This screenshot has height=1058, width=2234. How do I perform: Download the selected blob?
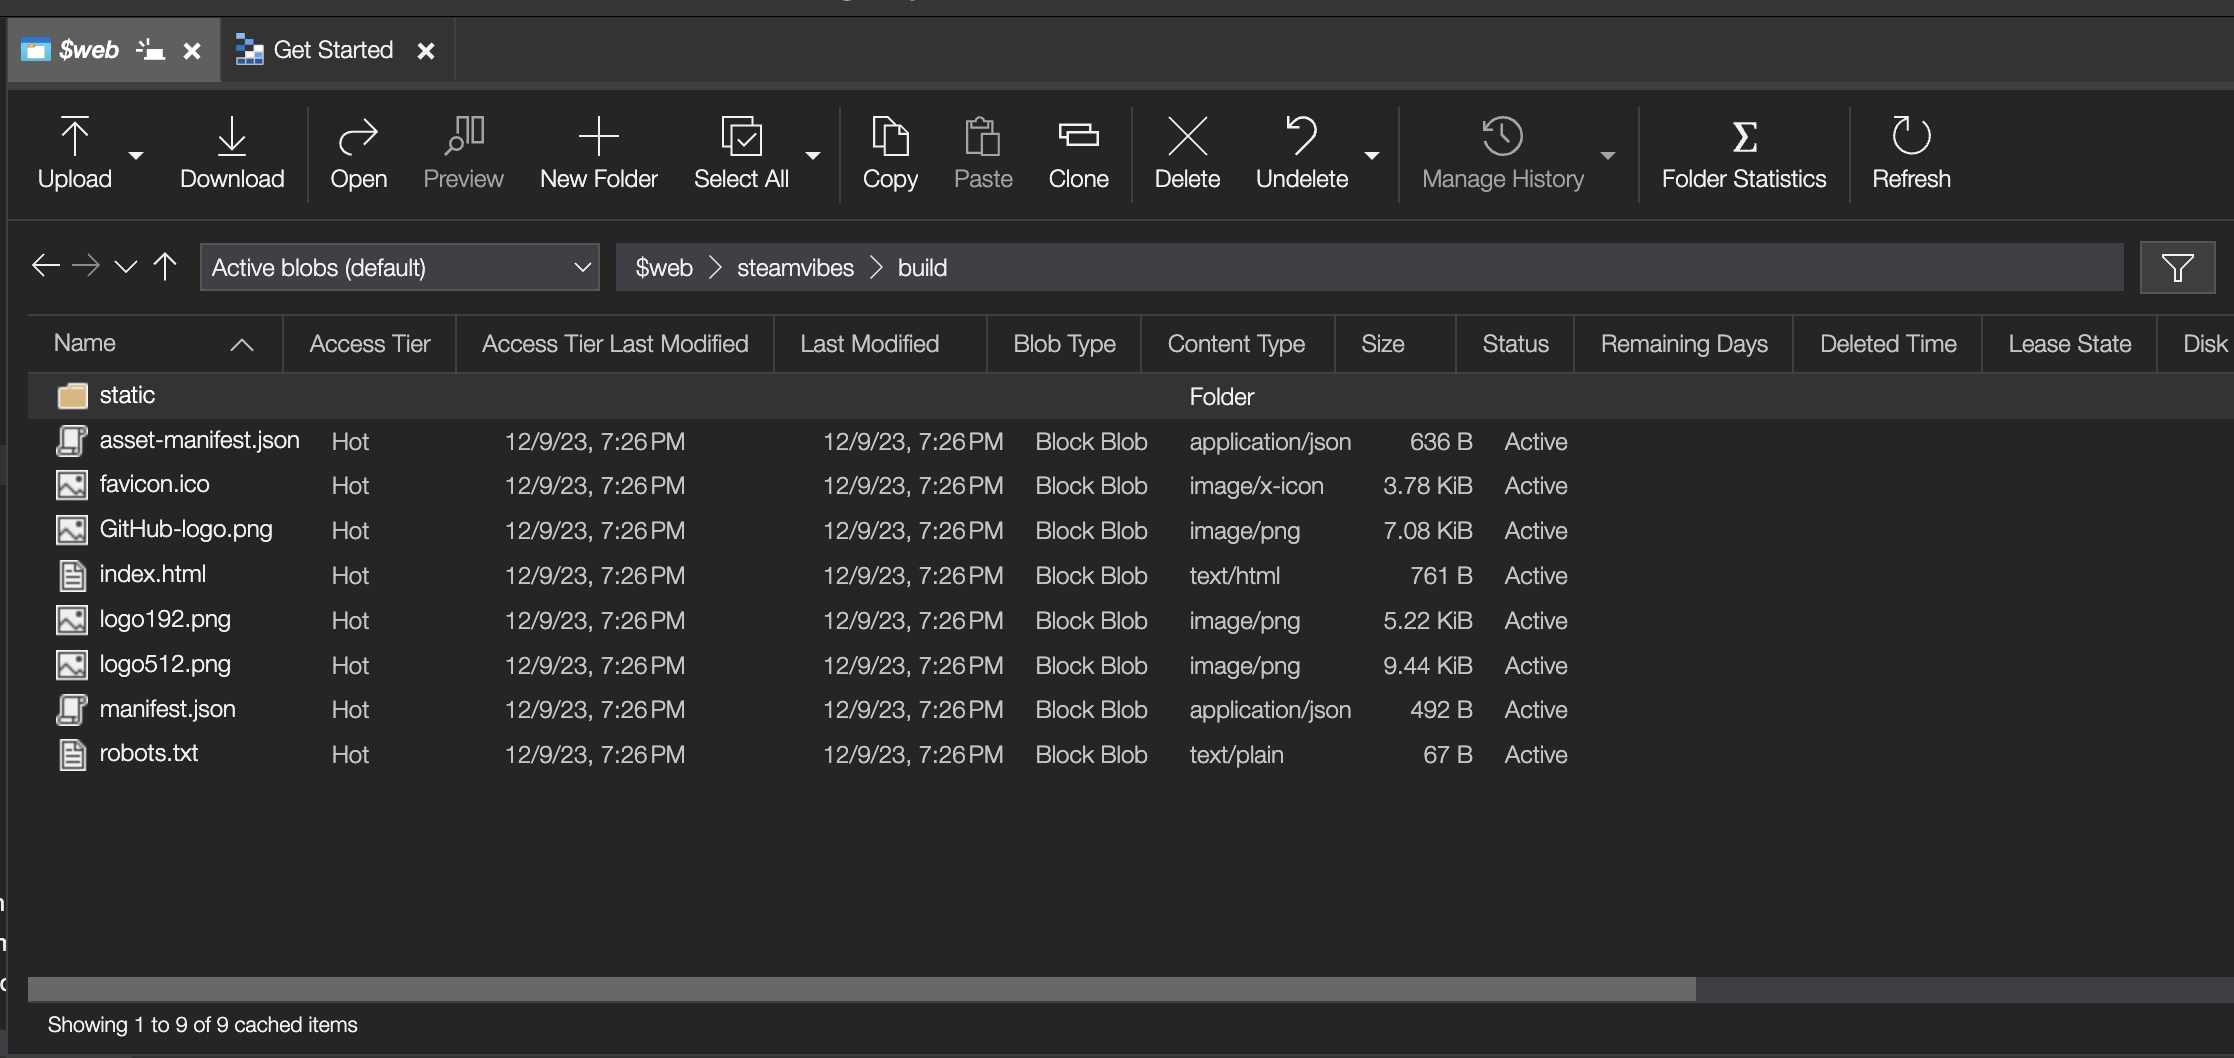(x=232, y=153)
